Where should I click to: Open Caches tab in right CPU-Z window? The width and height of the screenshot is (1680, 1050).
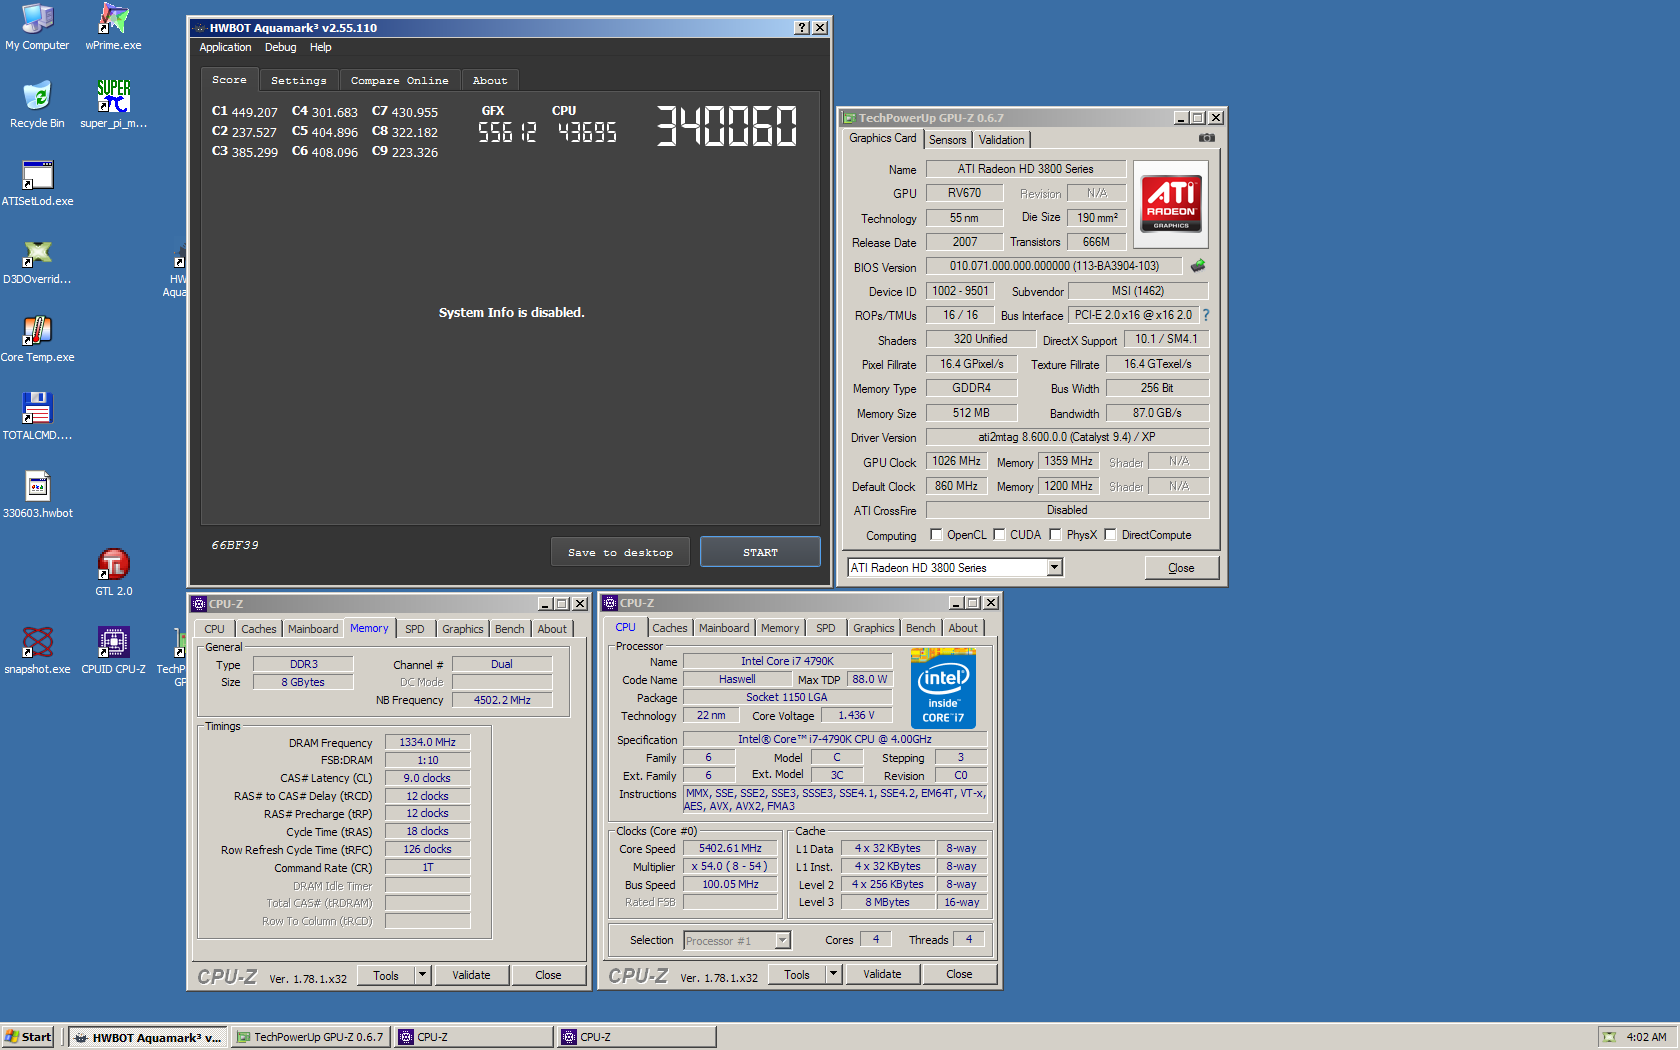click(670, 628)
